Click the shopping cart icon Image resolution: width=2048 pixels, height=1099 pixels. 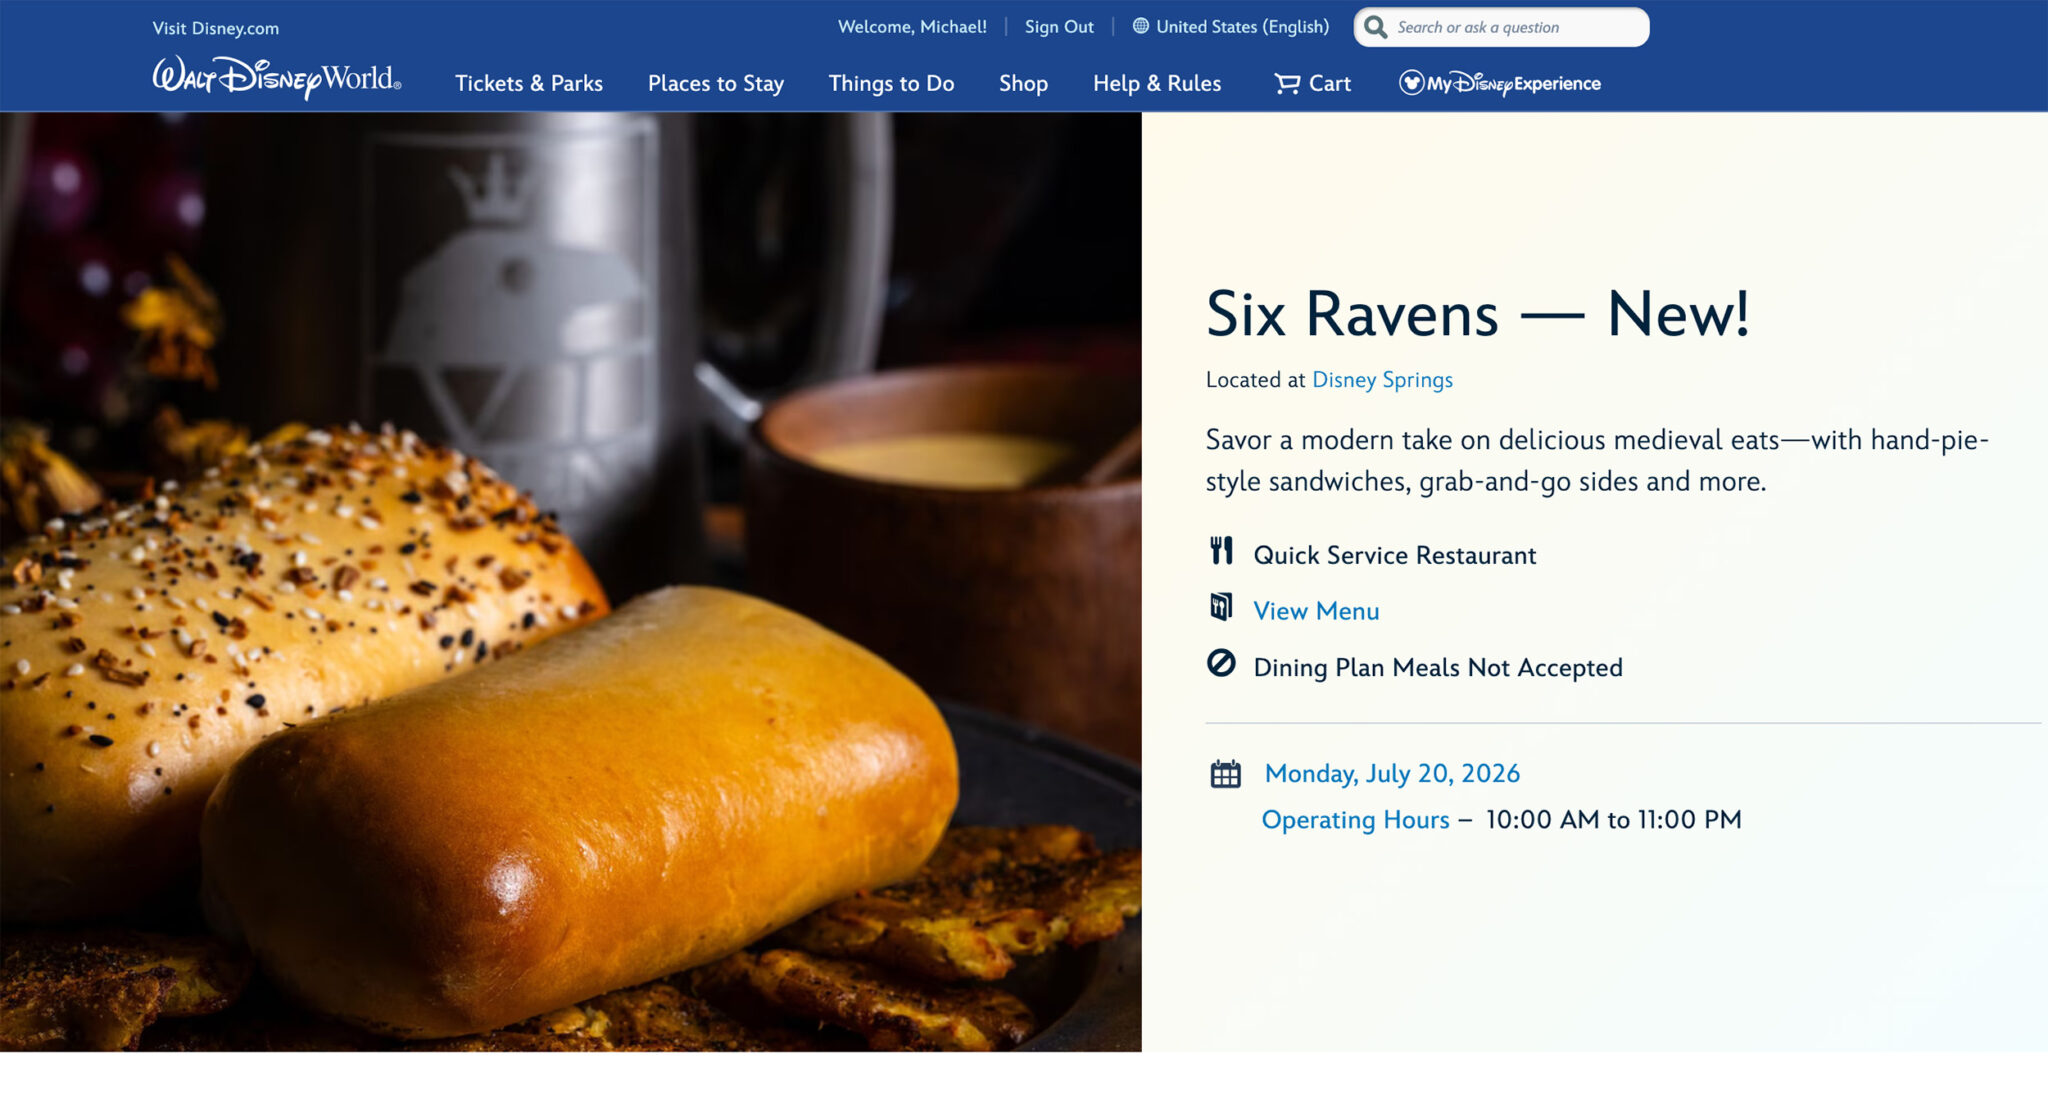[1287, 83]
